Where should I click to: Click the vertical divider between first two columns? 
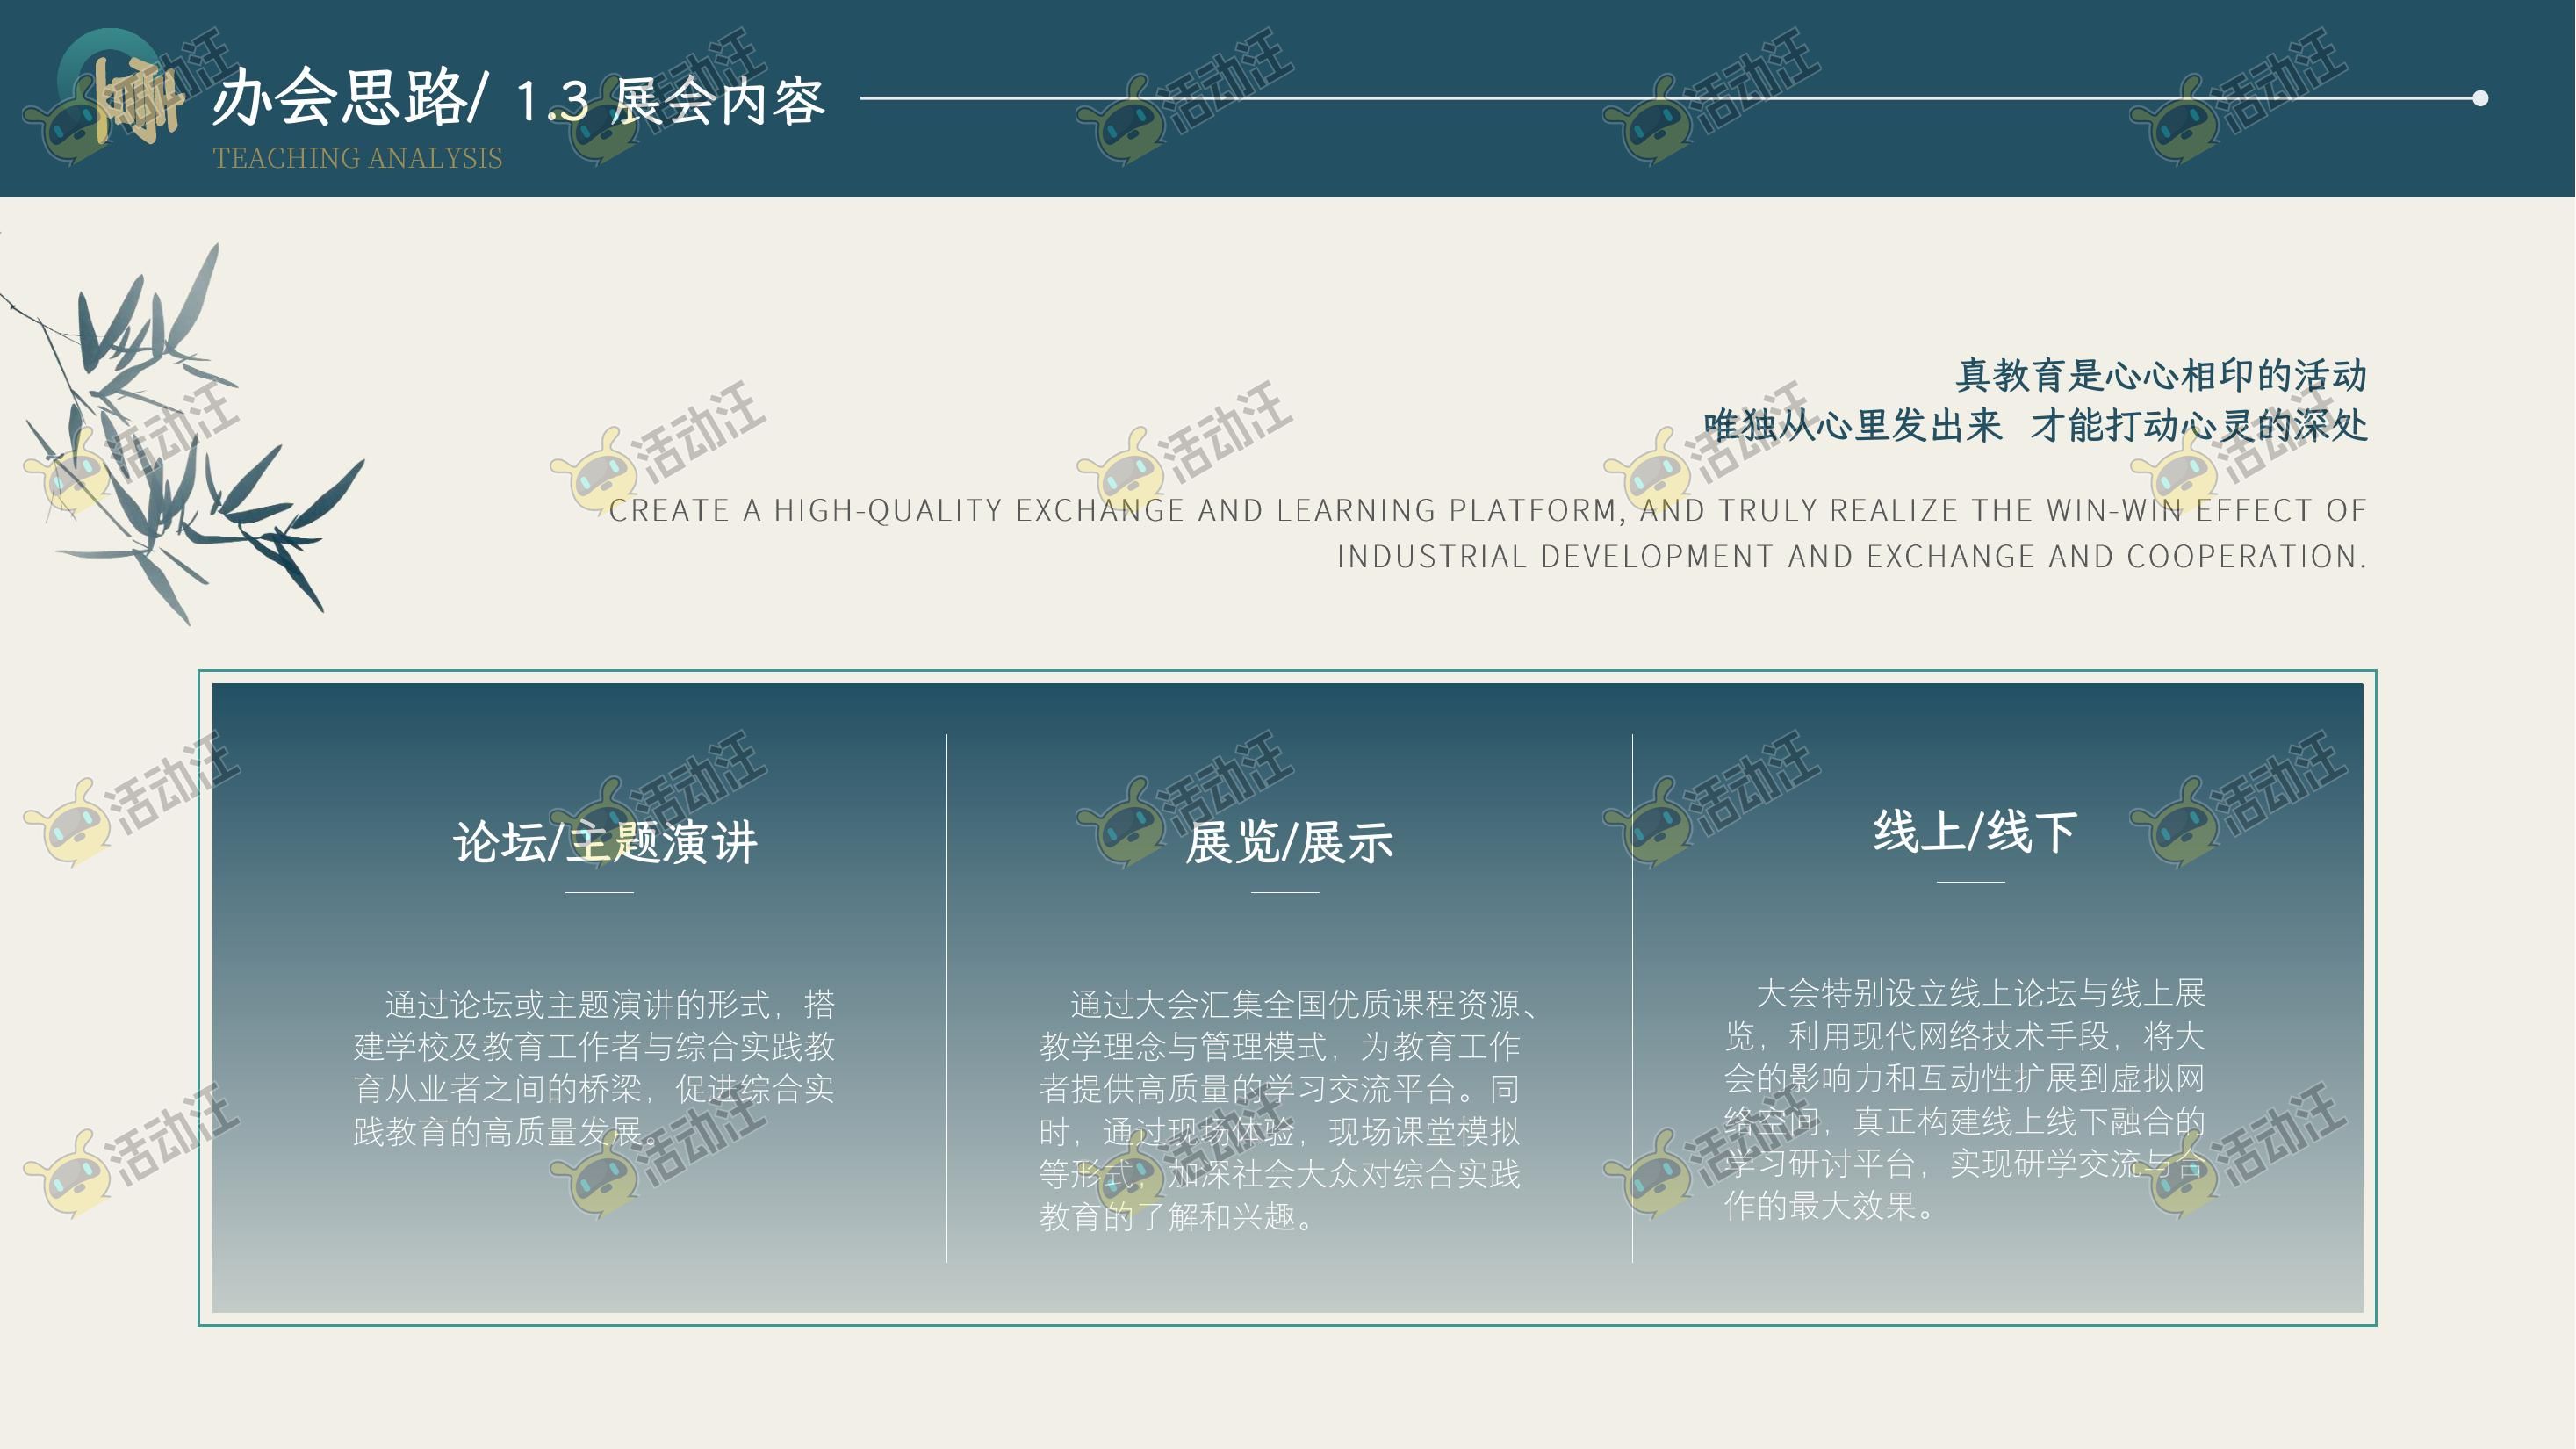[x=946, y=1000]
